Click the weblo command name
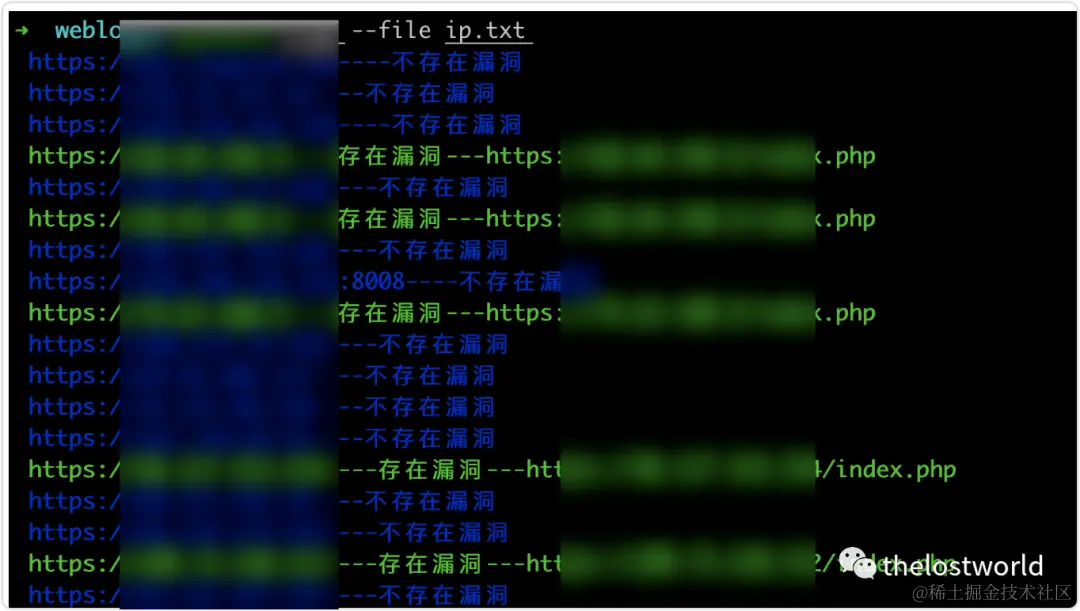This screenshot has width=1080, height=611. click(x=87, y=30)
